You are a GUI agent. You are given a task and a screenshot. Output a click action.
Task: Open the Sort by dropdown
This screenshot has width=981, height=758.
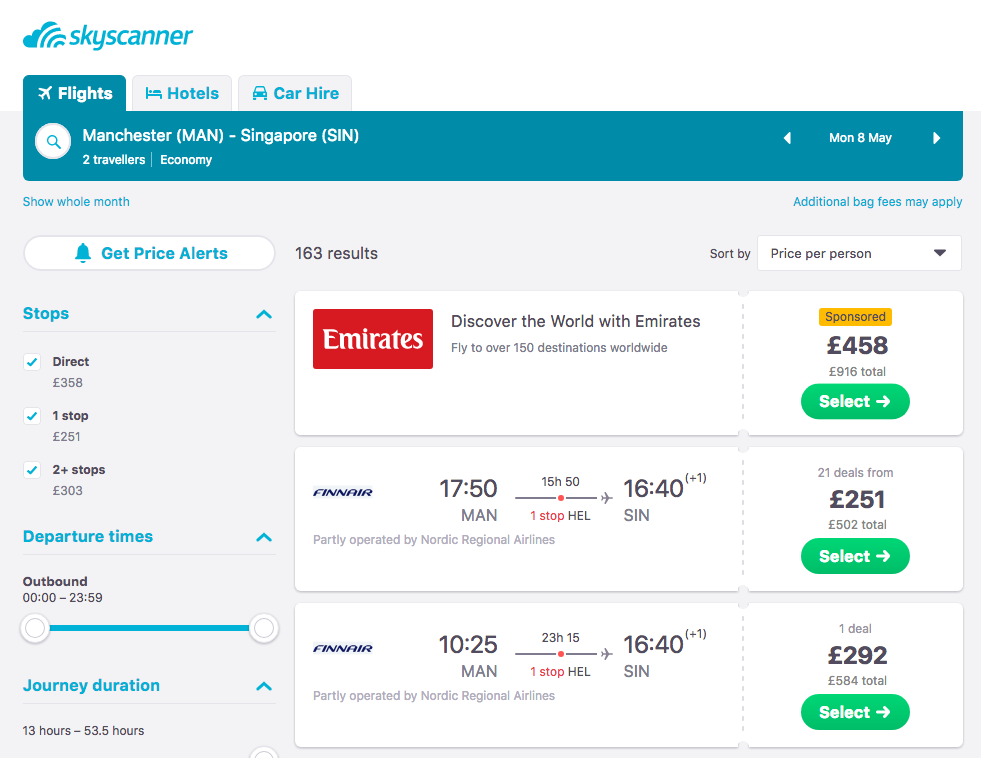[x=859, y=253]
